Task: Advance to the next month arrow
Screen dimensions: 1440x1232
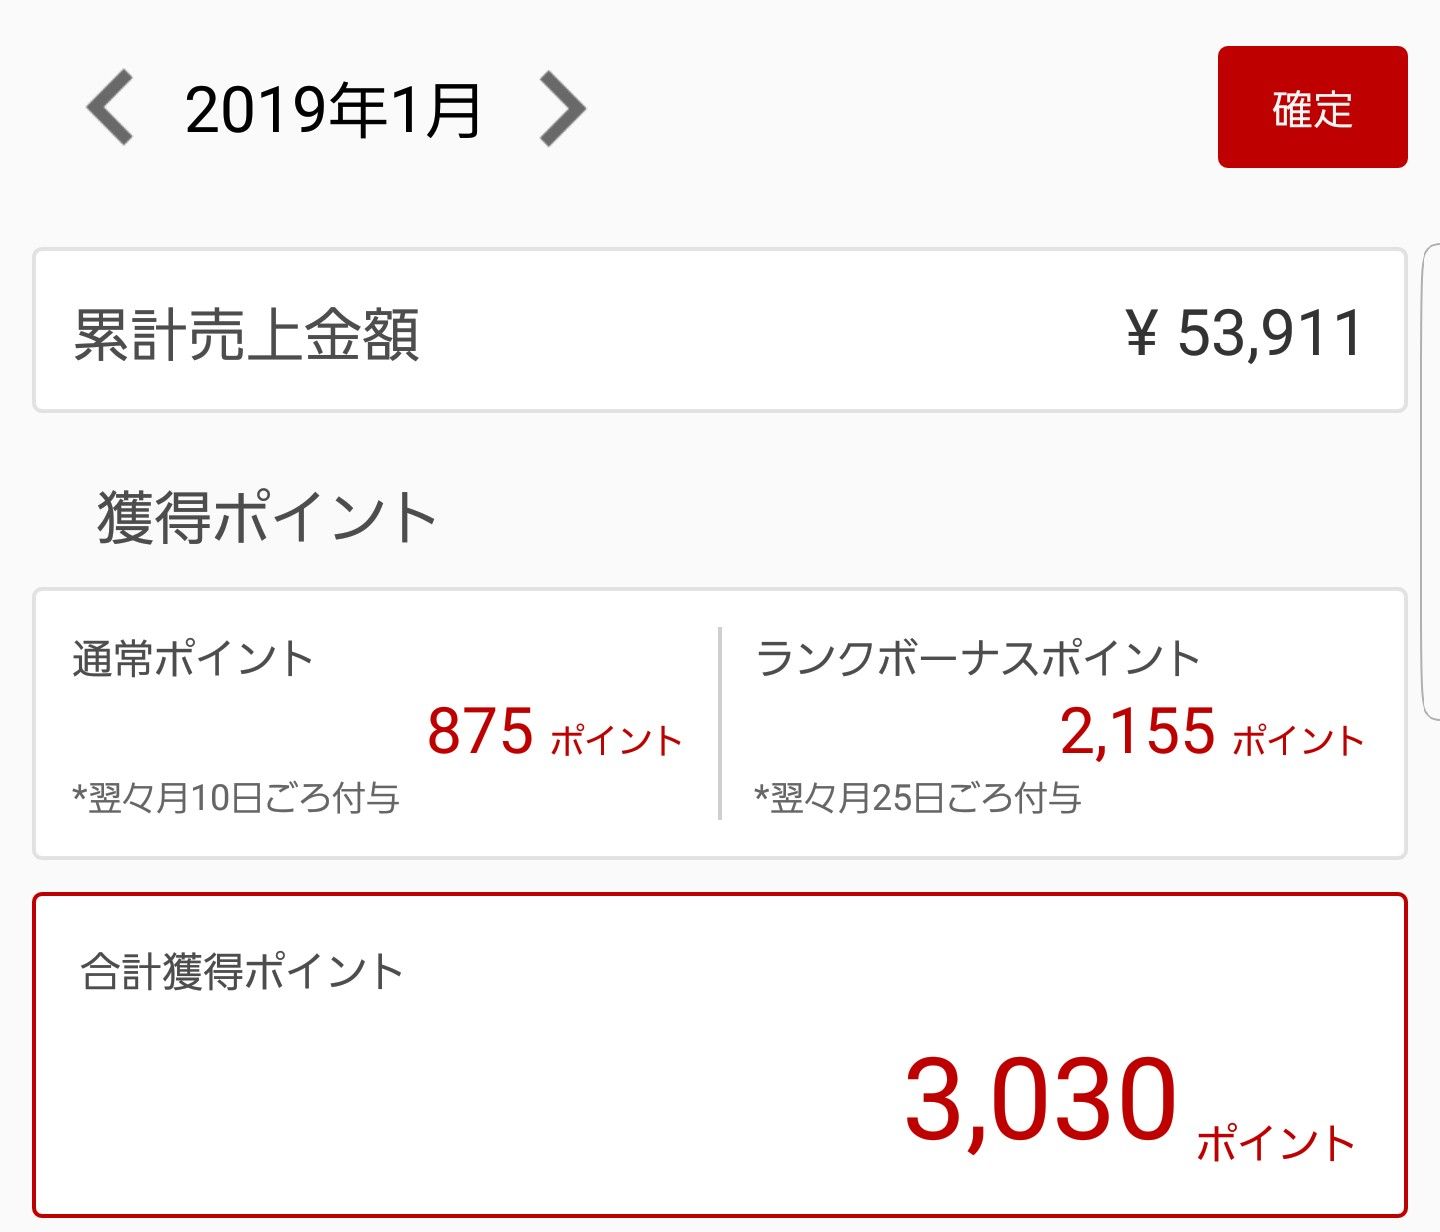Action: click(x=562, y=108)
